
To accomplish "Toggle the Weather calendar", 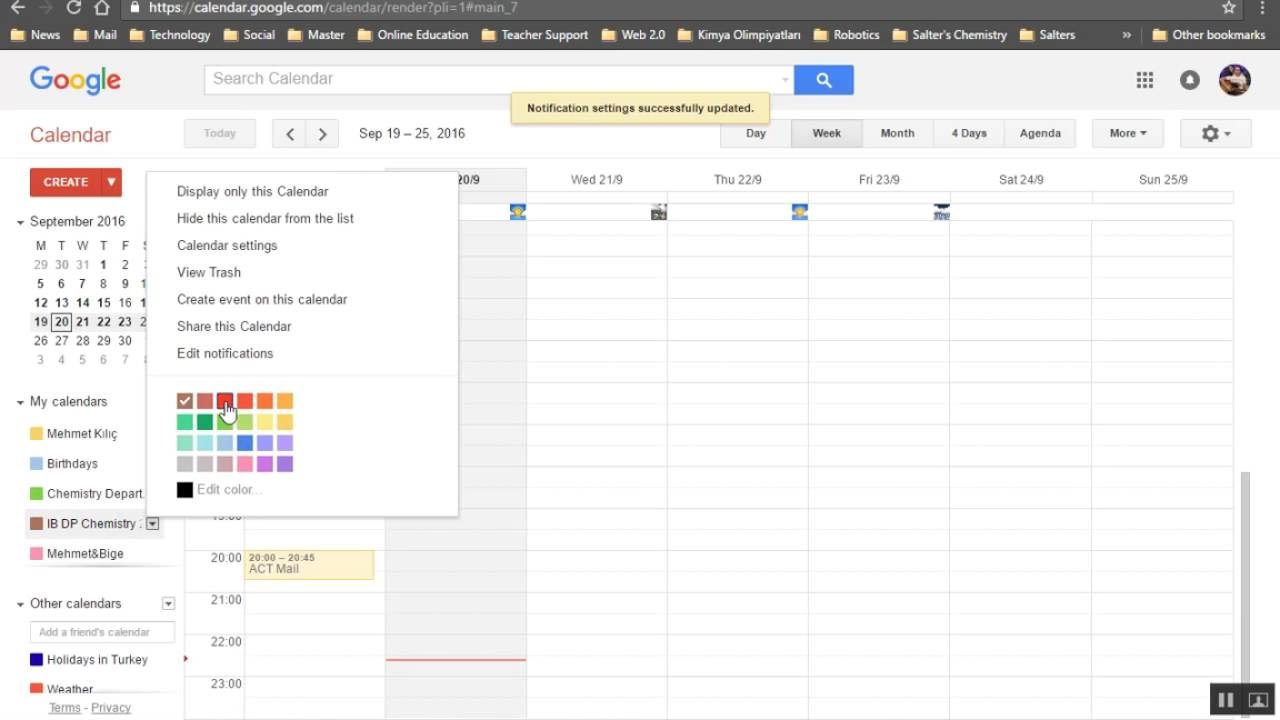I will 36,689.
